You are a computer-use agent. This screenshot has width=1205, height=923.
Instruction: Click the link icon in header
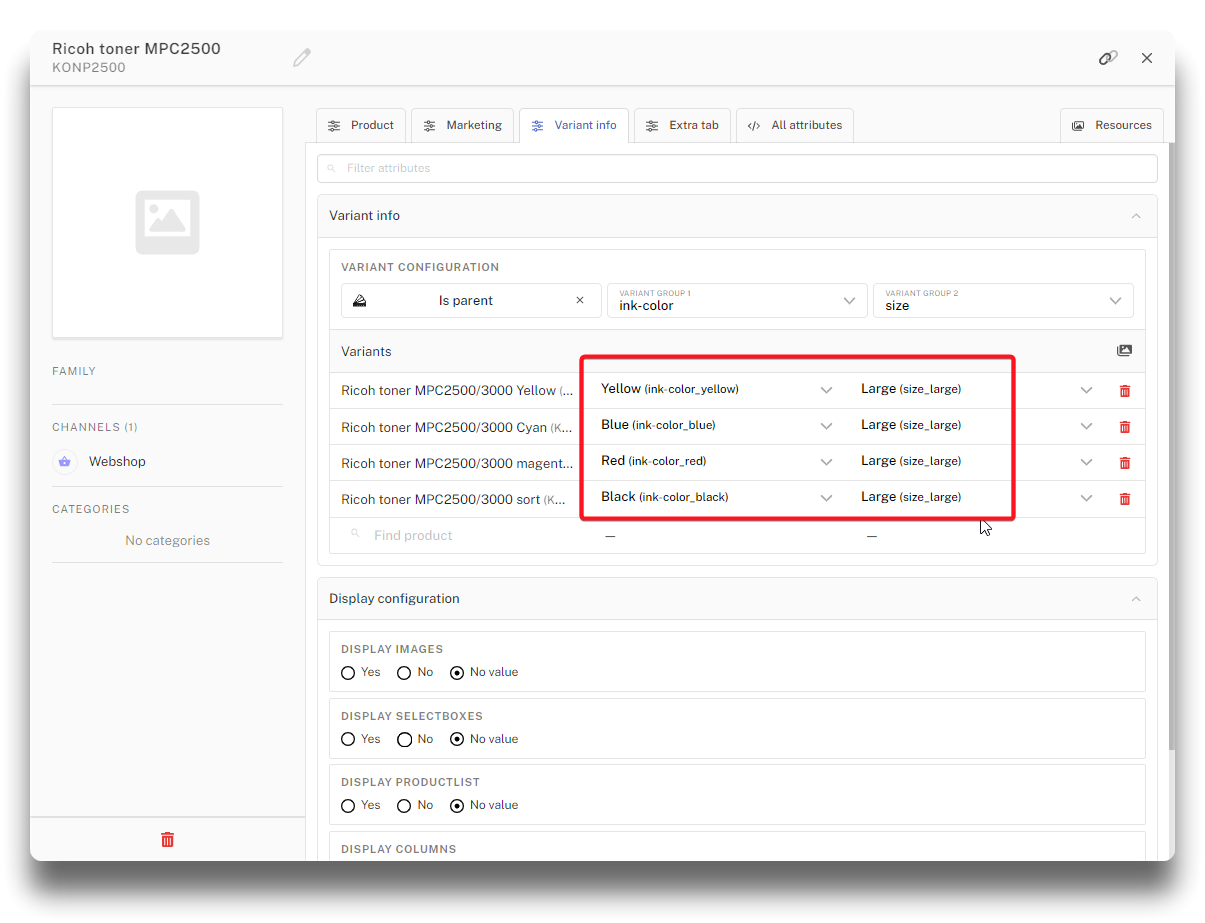(1107, 58)
